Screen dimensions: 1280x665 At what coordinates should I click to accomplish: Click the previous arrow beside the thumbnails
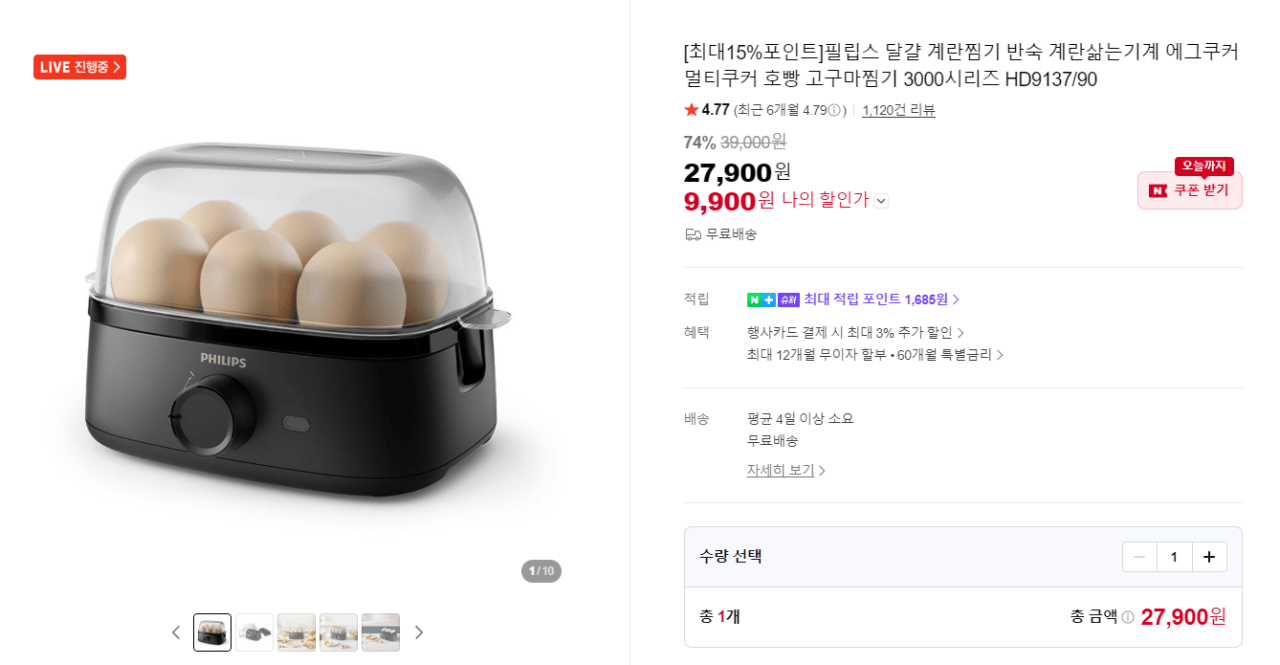coord(177,632)
